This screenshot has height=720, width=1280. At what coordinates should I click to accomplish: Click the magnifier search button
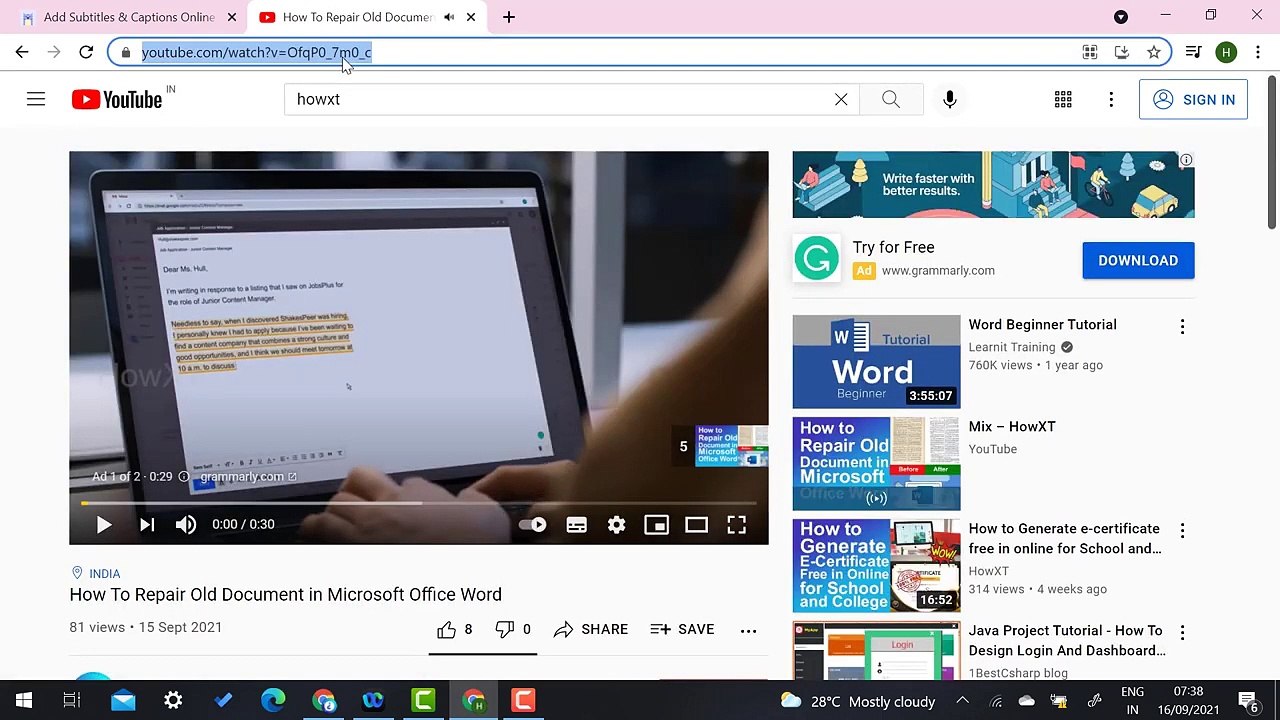[891, 99]
